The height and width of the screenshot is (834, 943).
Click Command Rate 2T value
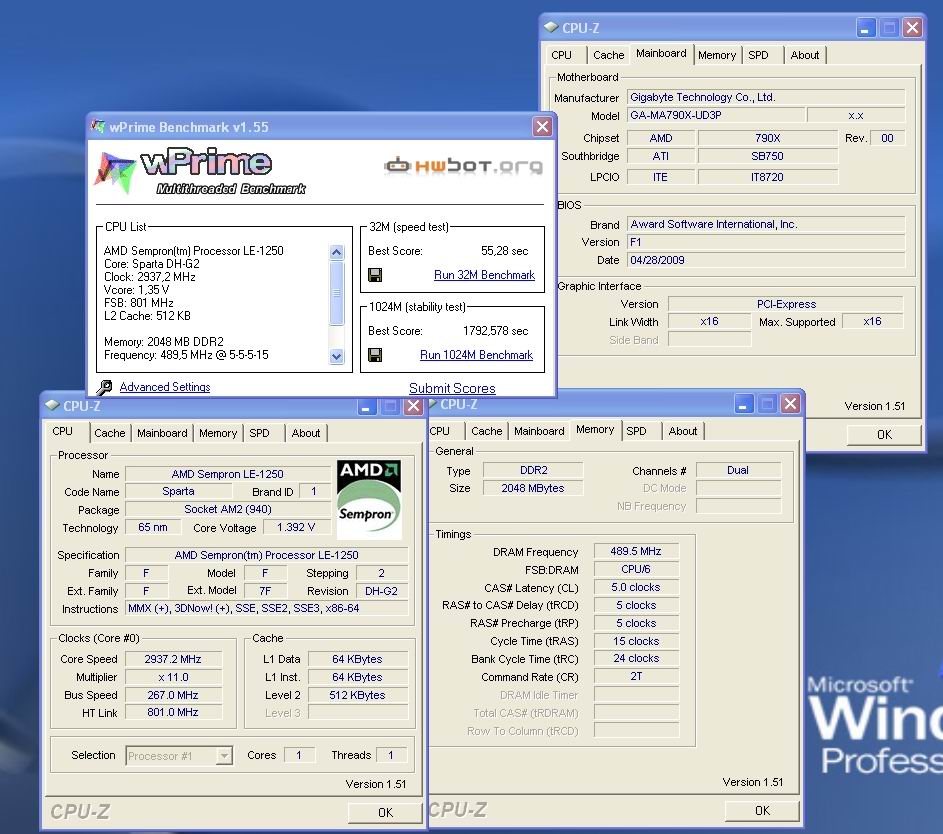(x=636, y=676)
